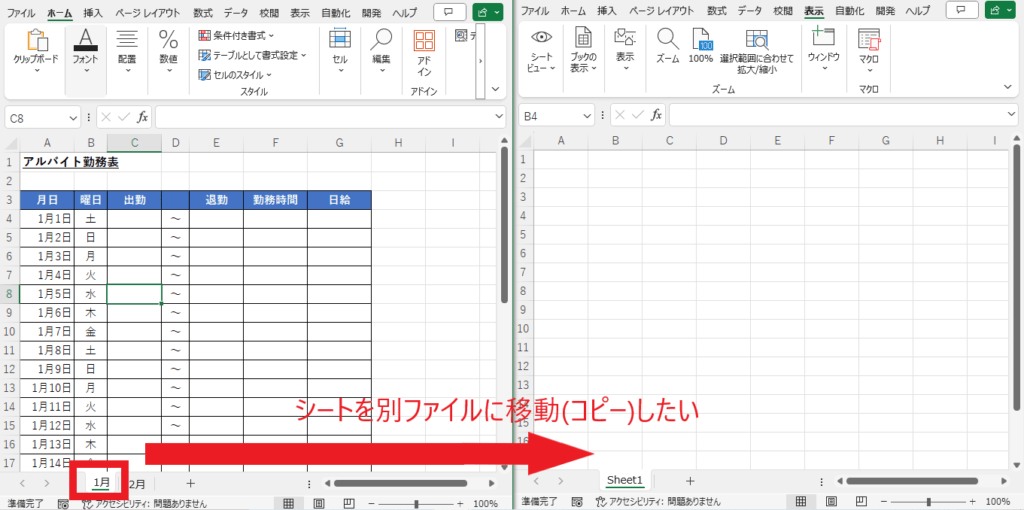Expand right window formula bar
Screen dimensions: 1024x510
[x=1012, y=116]
